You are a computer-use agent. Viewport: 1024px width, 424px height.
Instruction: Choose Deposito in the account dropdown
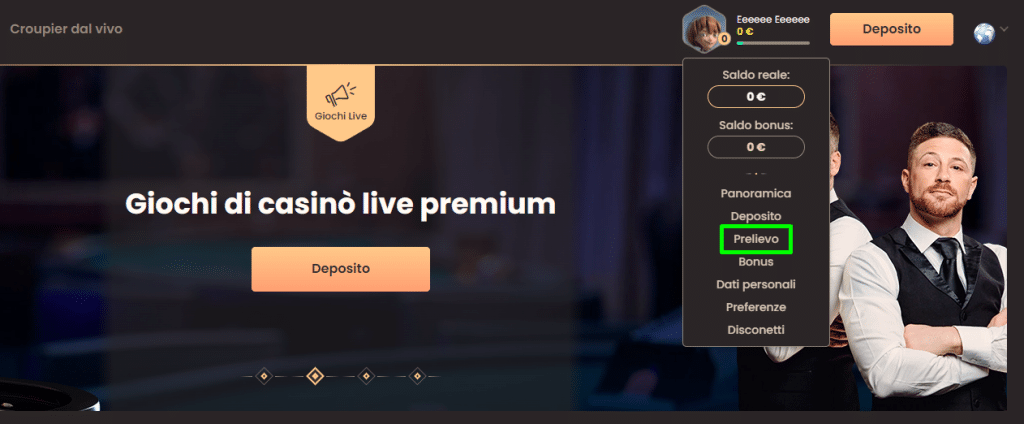[x=756, y=216]
